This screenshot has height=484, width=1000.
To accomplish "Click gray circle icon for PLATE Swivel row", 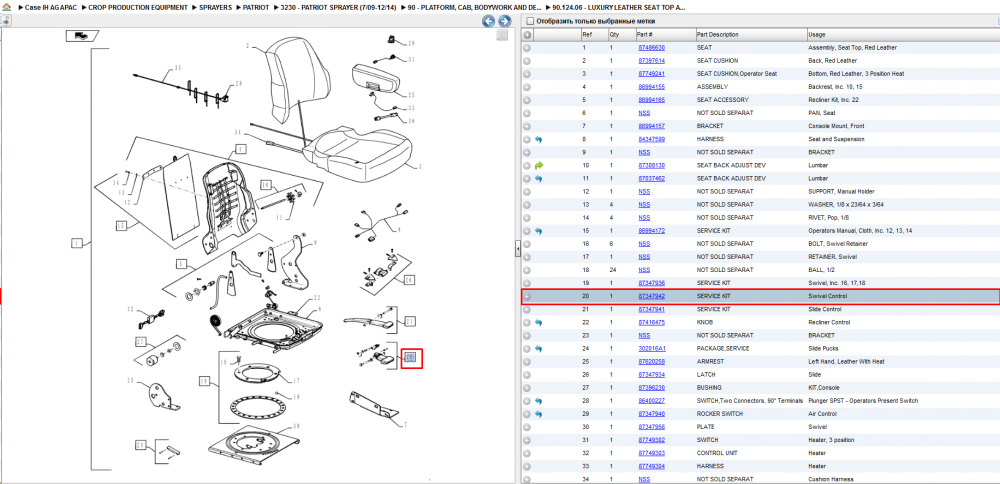I will [527, 427].
